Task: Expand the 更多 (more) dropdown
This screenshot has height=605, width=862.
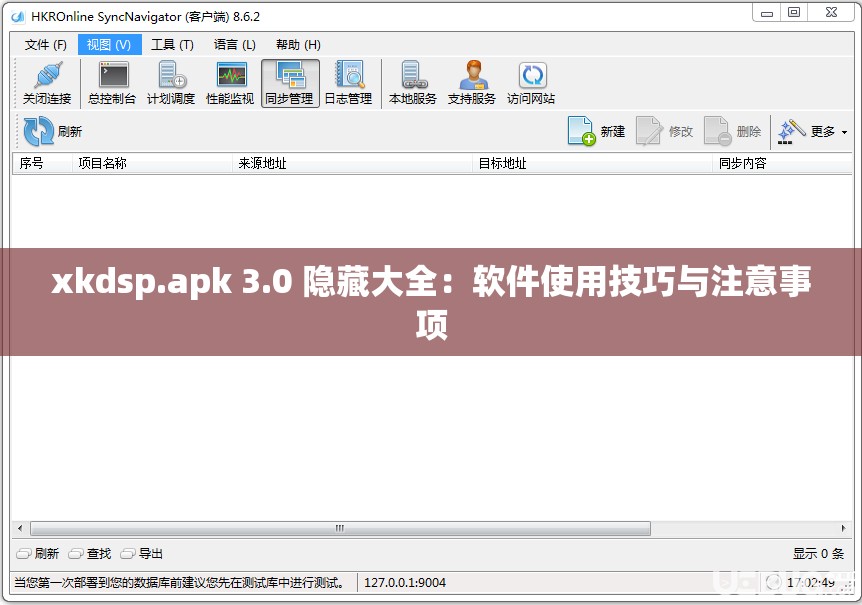Action: pos(817,131)
